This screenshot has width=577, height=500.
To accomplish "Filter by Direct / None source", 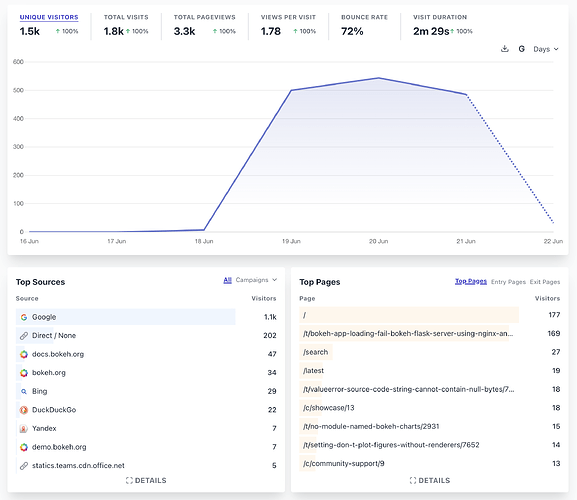I will tap(146, 336).
